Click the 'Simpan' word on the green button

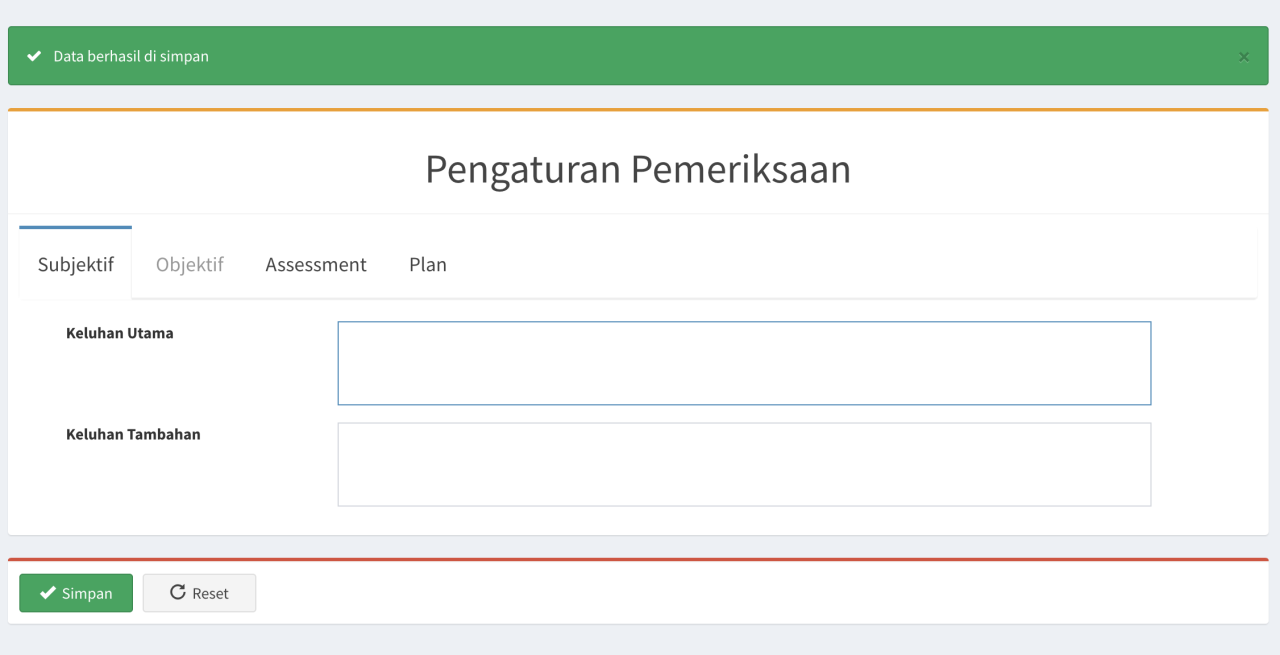point(87,593)
